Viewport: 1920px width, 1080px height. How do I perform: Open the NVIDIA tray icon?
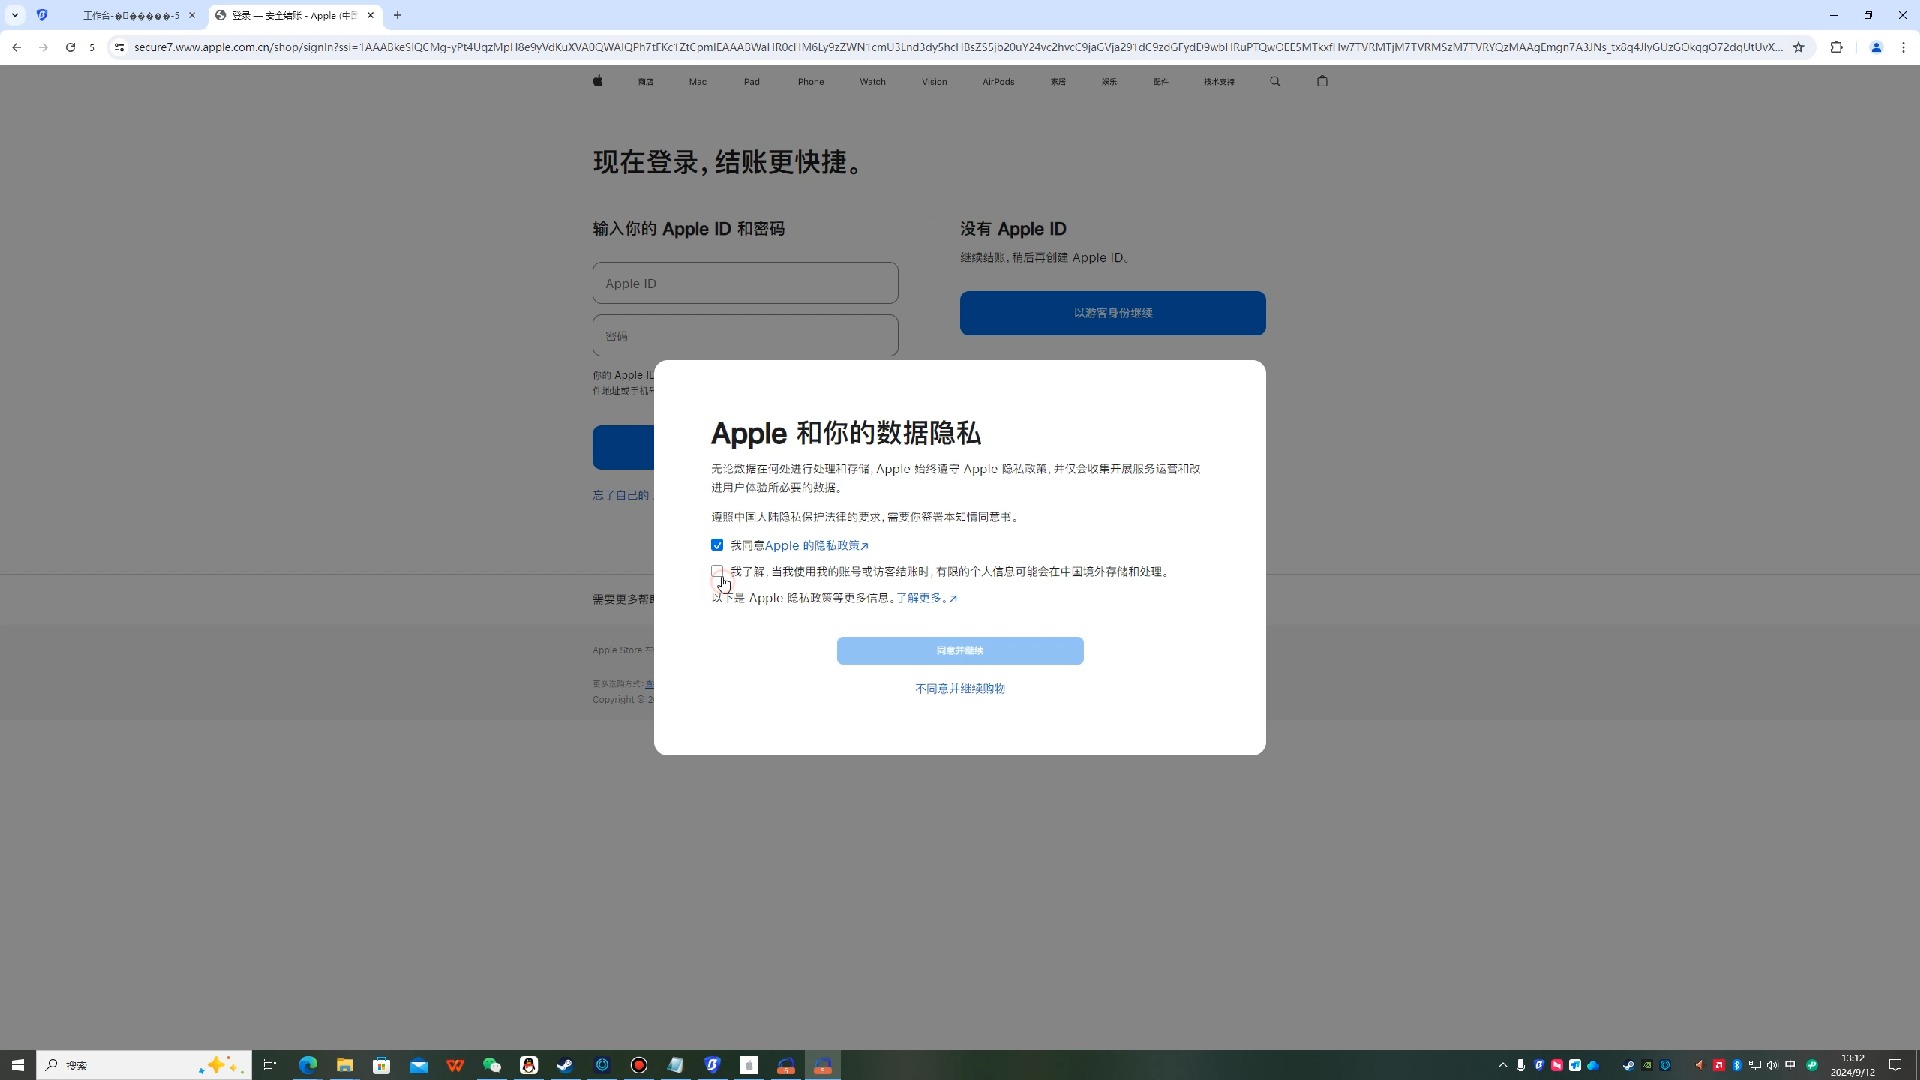1646,1065
